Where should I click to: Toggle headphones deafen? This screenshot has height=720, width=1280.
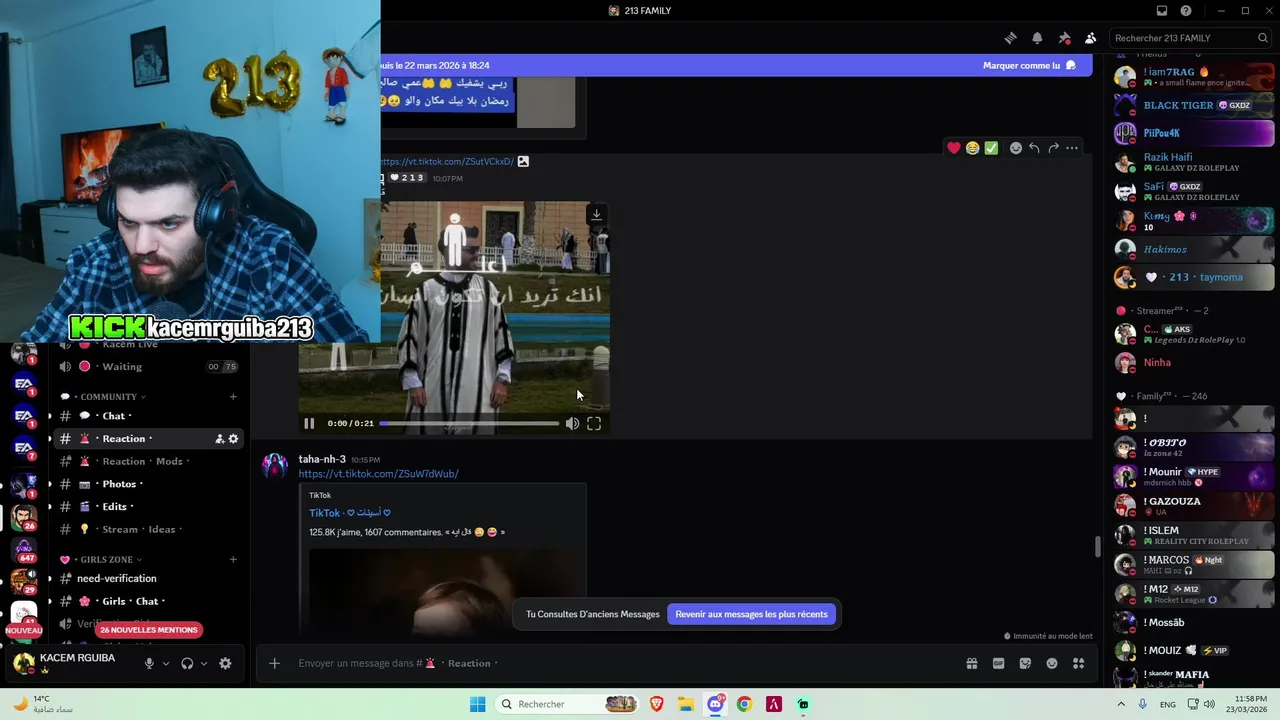(x=187, y=663)
